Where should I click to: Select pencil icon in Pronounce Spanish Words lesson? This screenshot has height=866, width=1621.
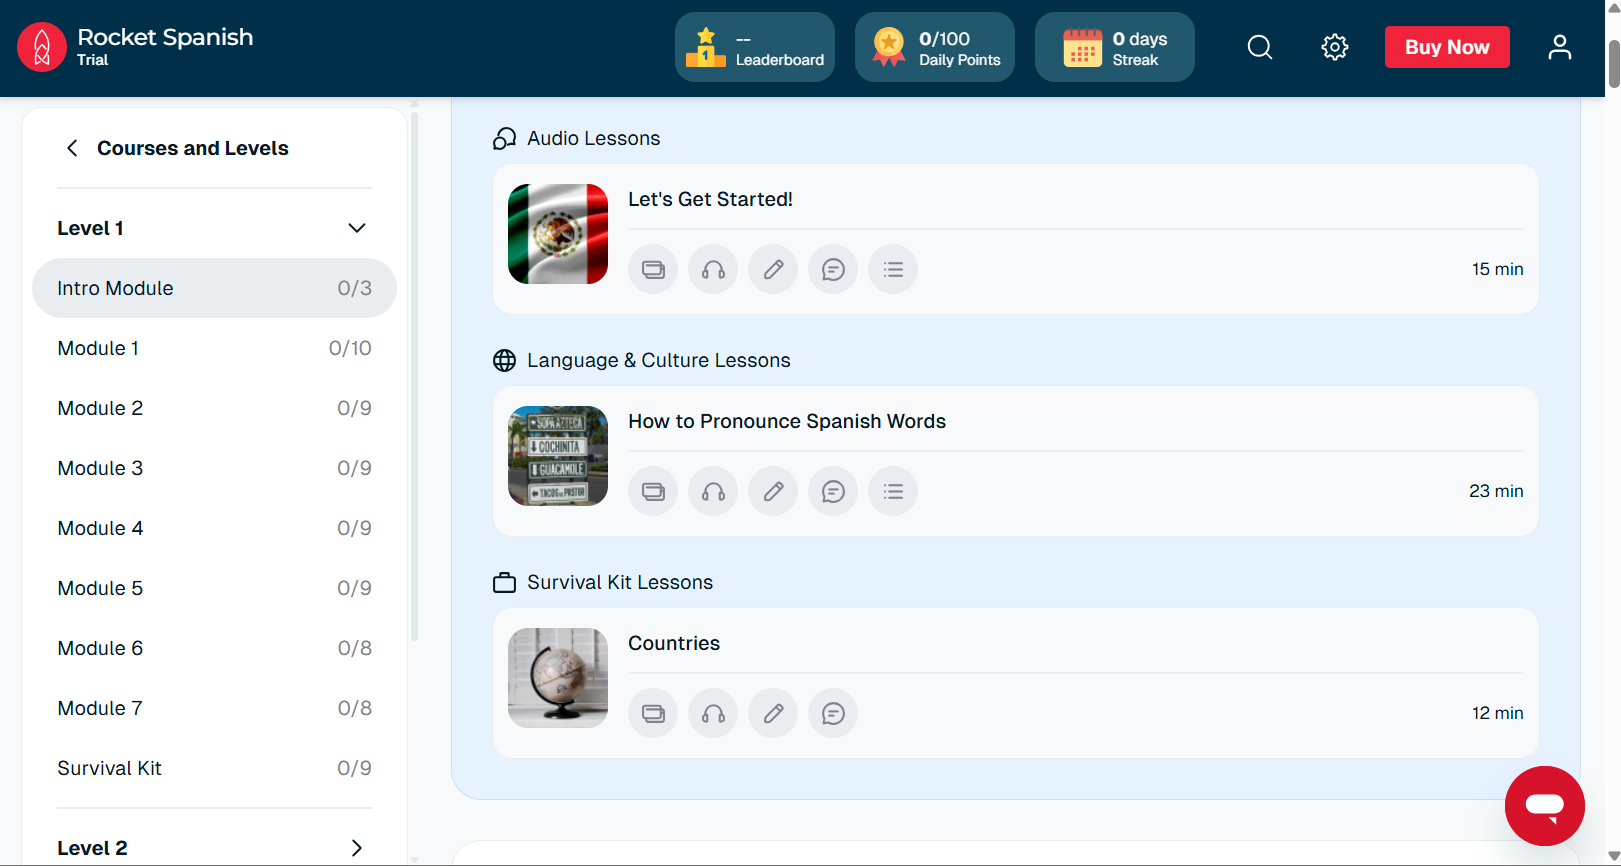pyautogui.click(x=773, y=491)
